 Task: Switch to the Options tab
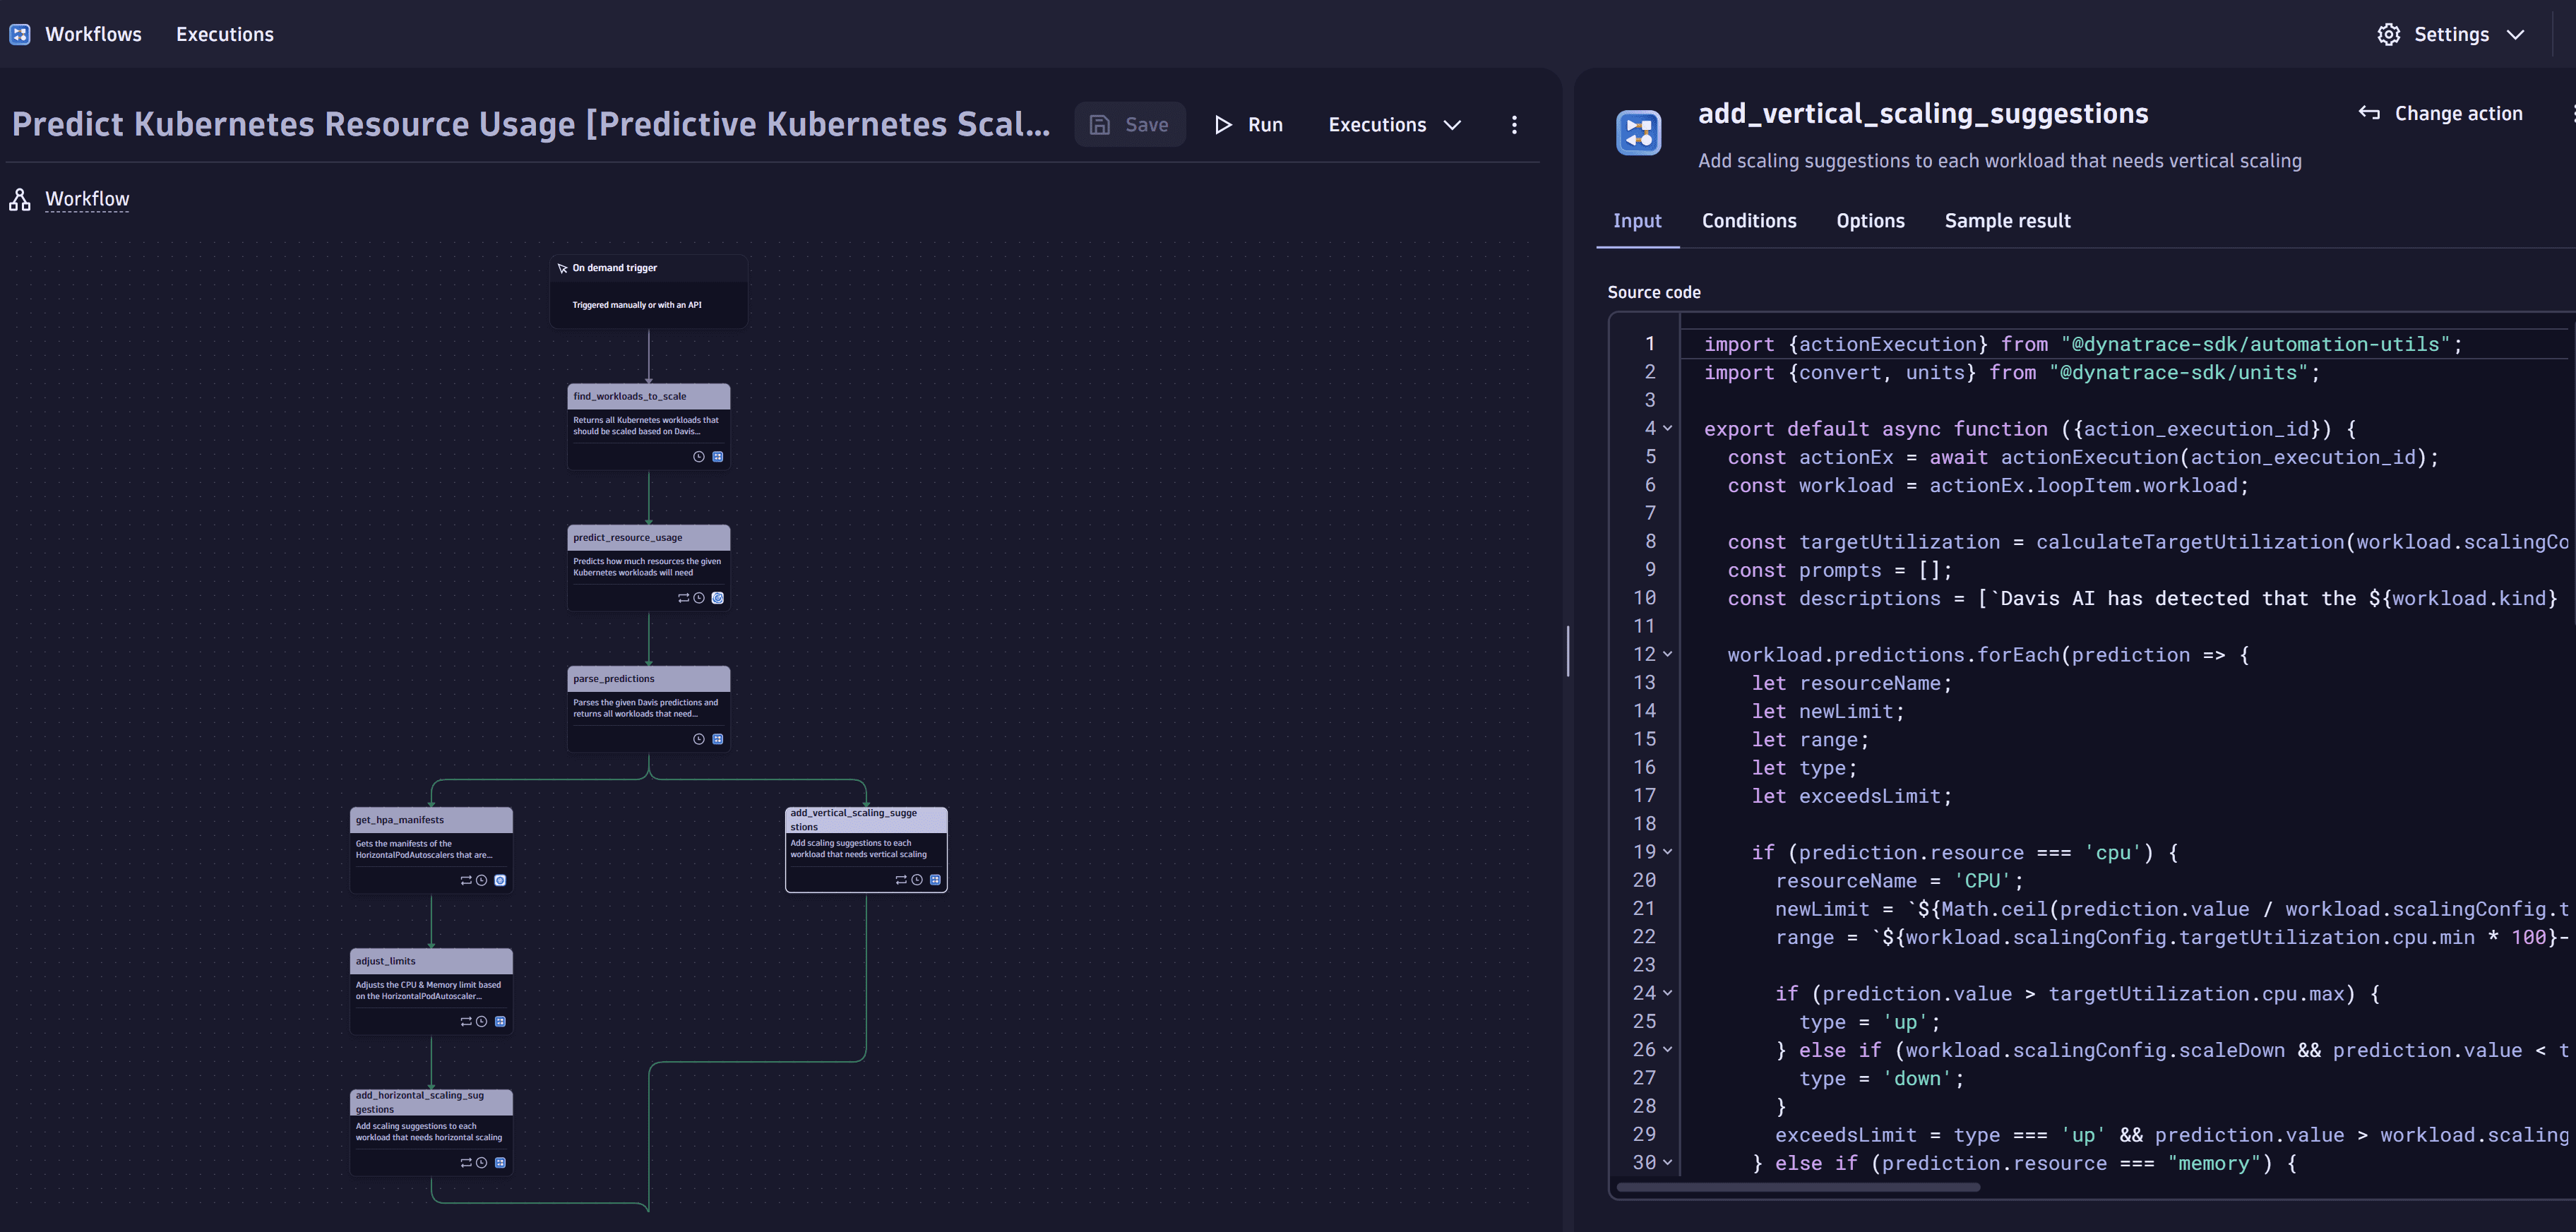1870,221
